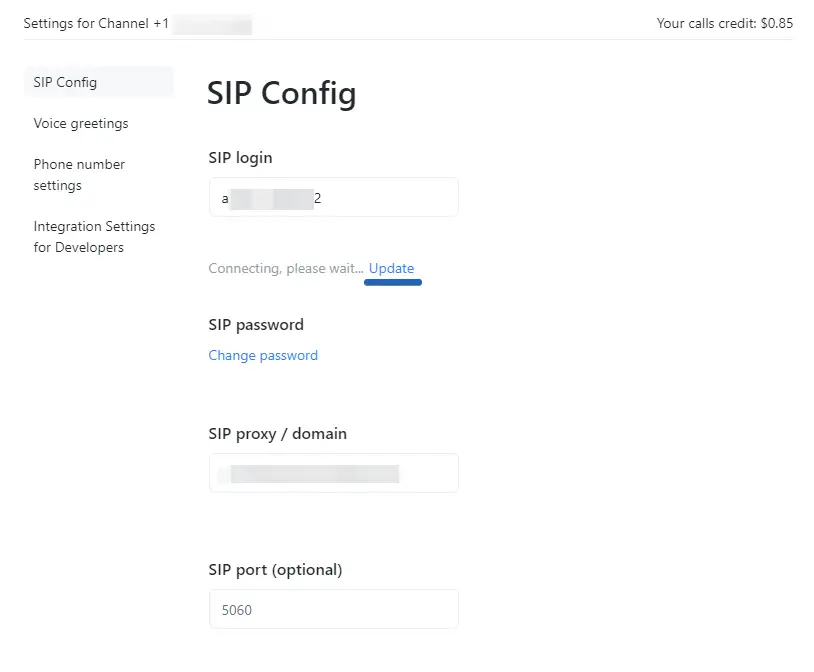Select the SIP port field showing 5060

click(333, 609)
